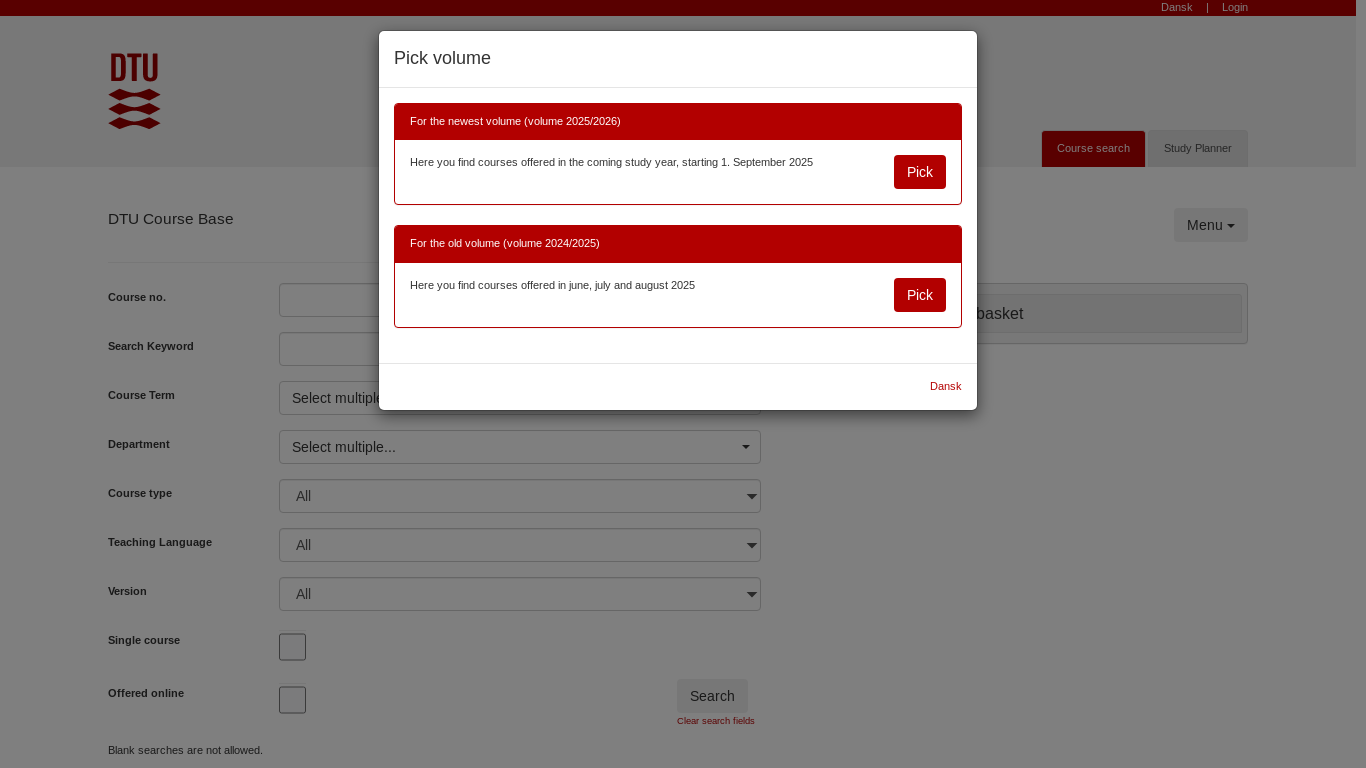Click the DTU logo
Viewport: 1366px width, 768px height.
point(134,91)
